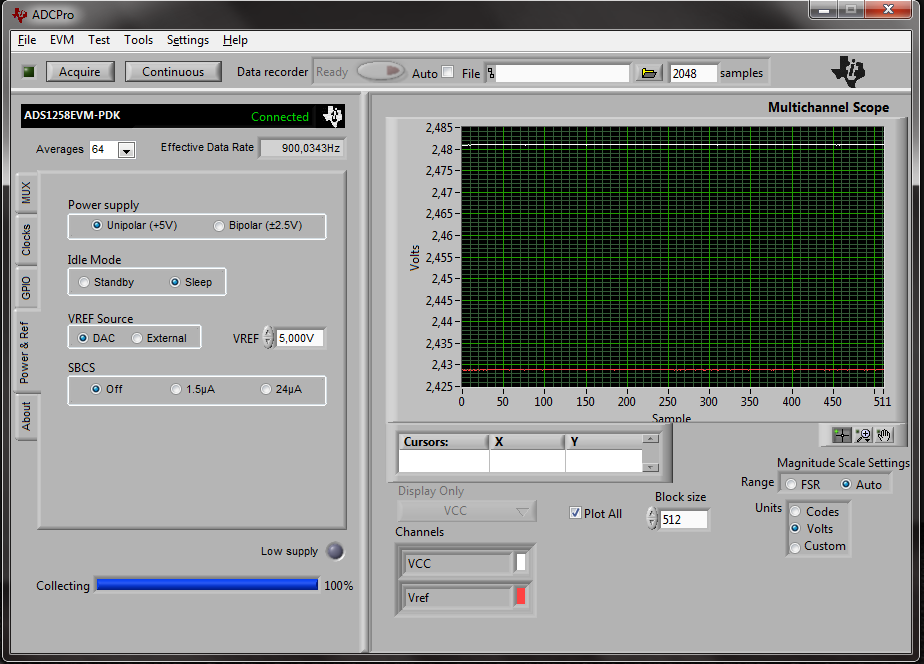Image resolution: width=924 pixels, height=664 pixels.
Task: Click cursors list scroll down arrow
Action: (x=651, y=467)
